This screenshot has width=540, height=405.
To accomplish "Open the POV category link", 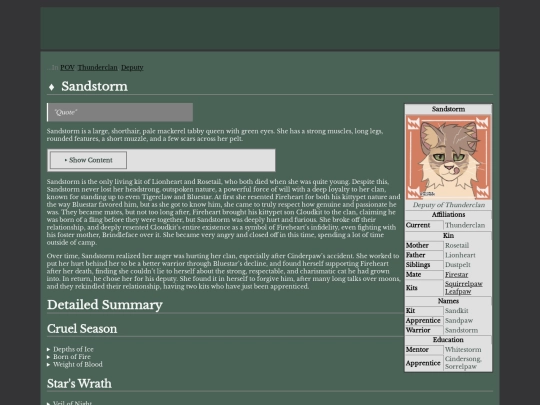I will pos(67,68).
